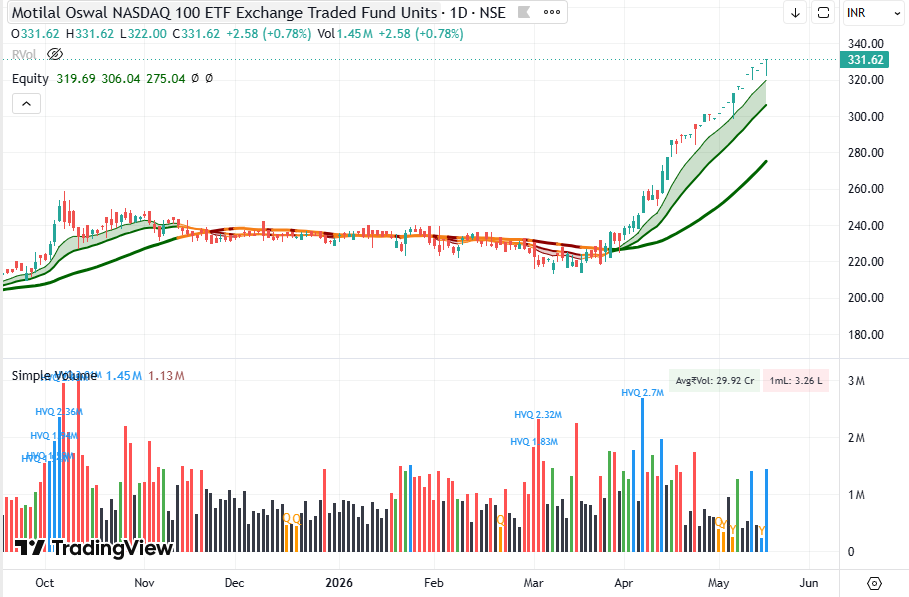The height and width of the screenshot is (597, 909).
Task: Click the May label on the time axis
Action: pos(719,583)
